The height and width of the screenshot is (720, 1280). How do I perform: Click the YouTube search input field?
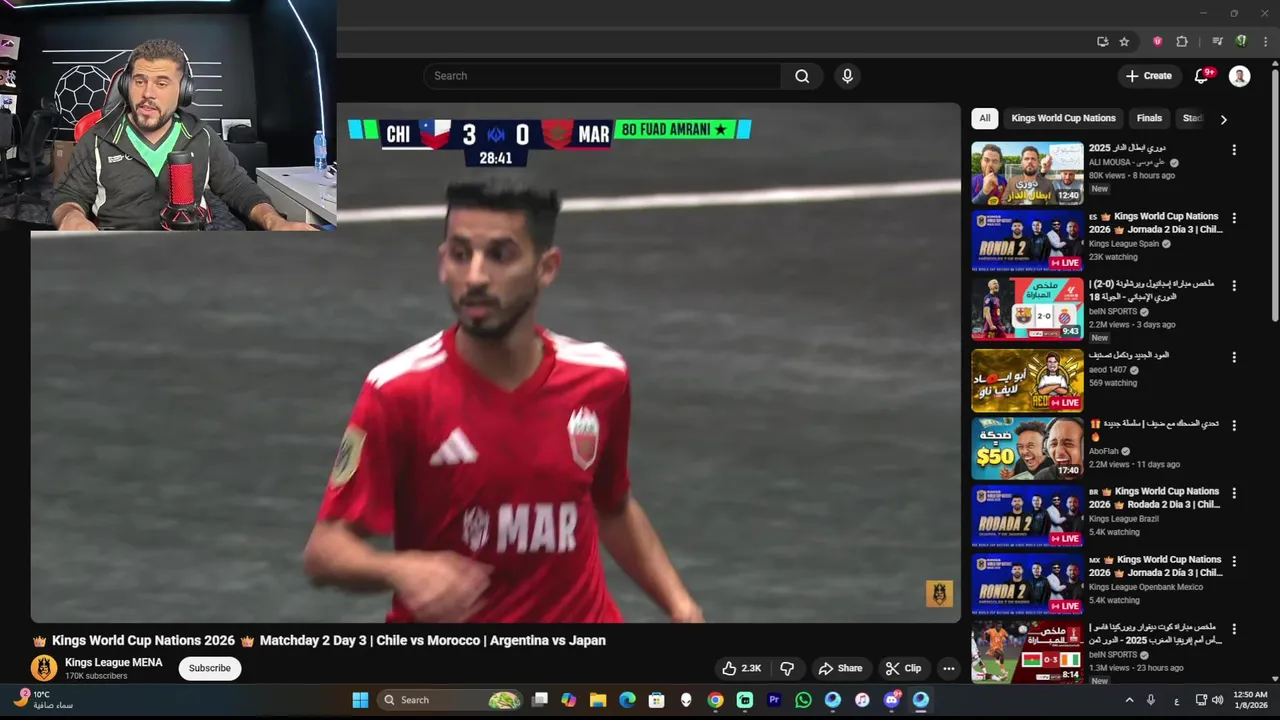pyautogui.click(x=602, y=76)
